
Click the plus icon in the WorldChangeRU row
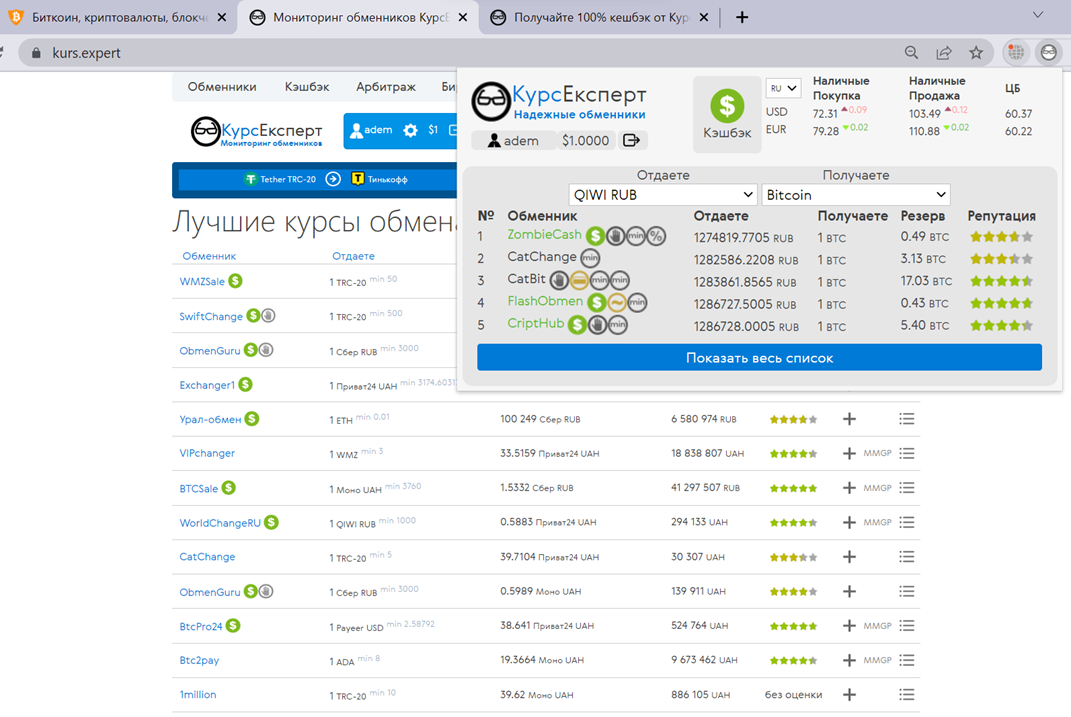(x=849, y=522)
